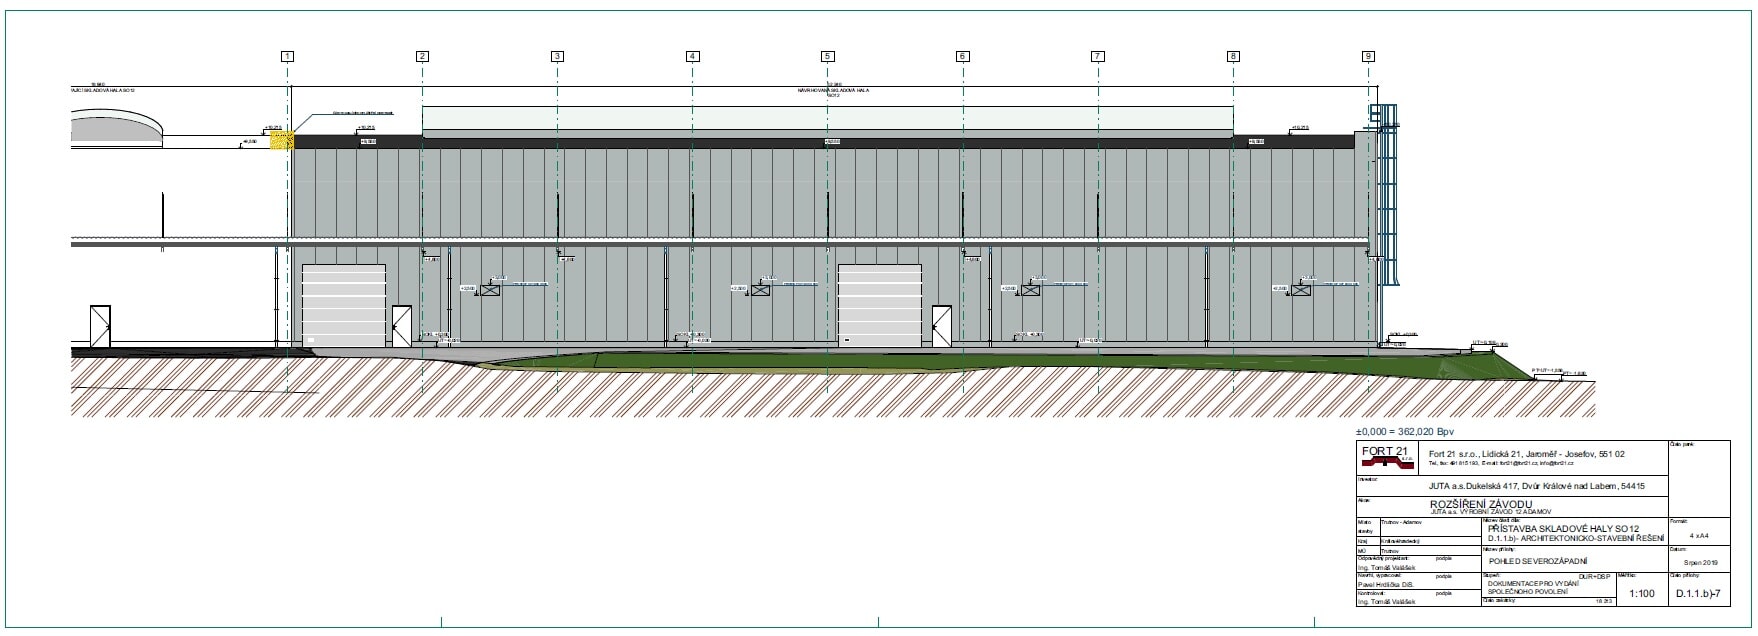This screenshot has width=1758, height=636.
Task: Click the FORT 21 company logo
Action: [1385, 457]
